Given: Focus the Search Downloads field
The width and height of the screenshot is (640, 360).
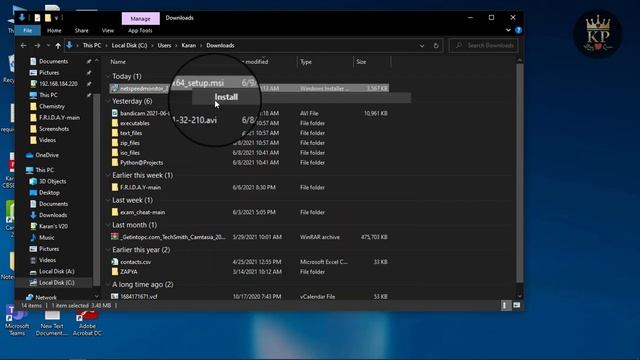Looking at the screenshot, I should pyautogui.click(x=483, y=46).
